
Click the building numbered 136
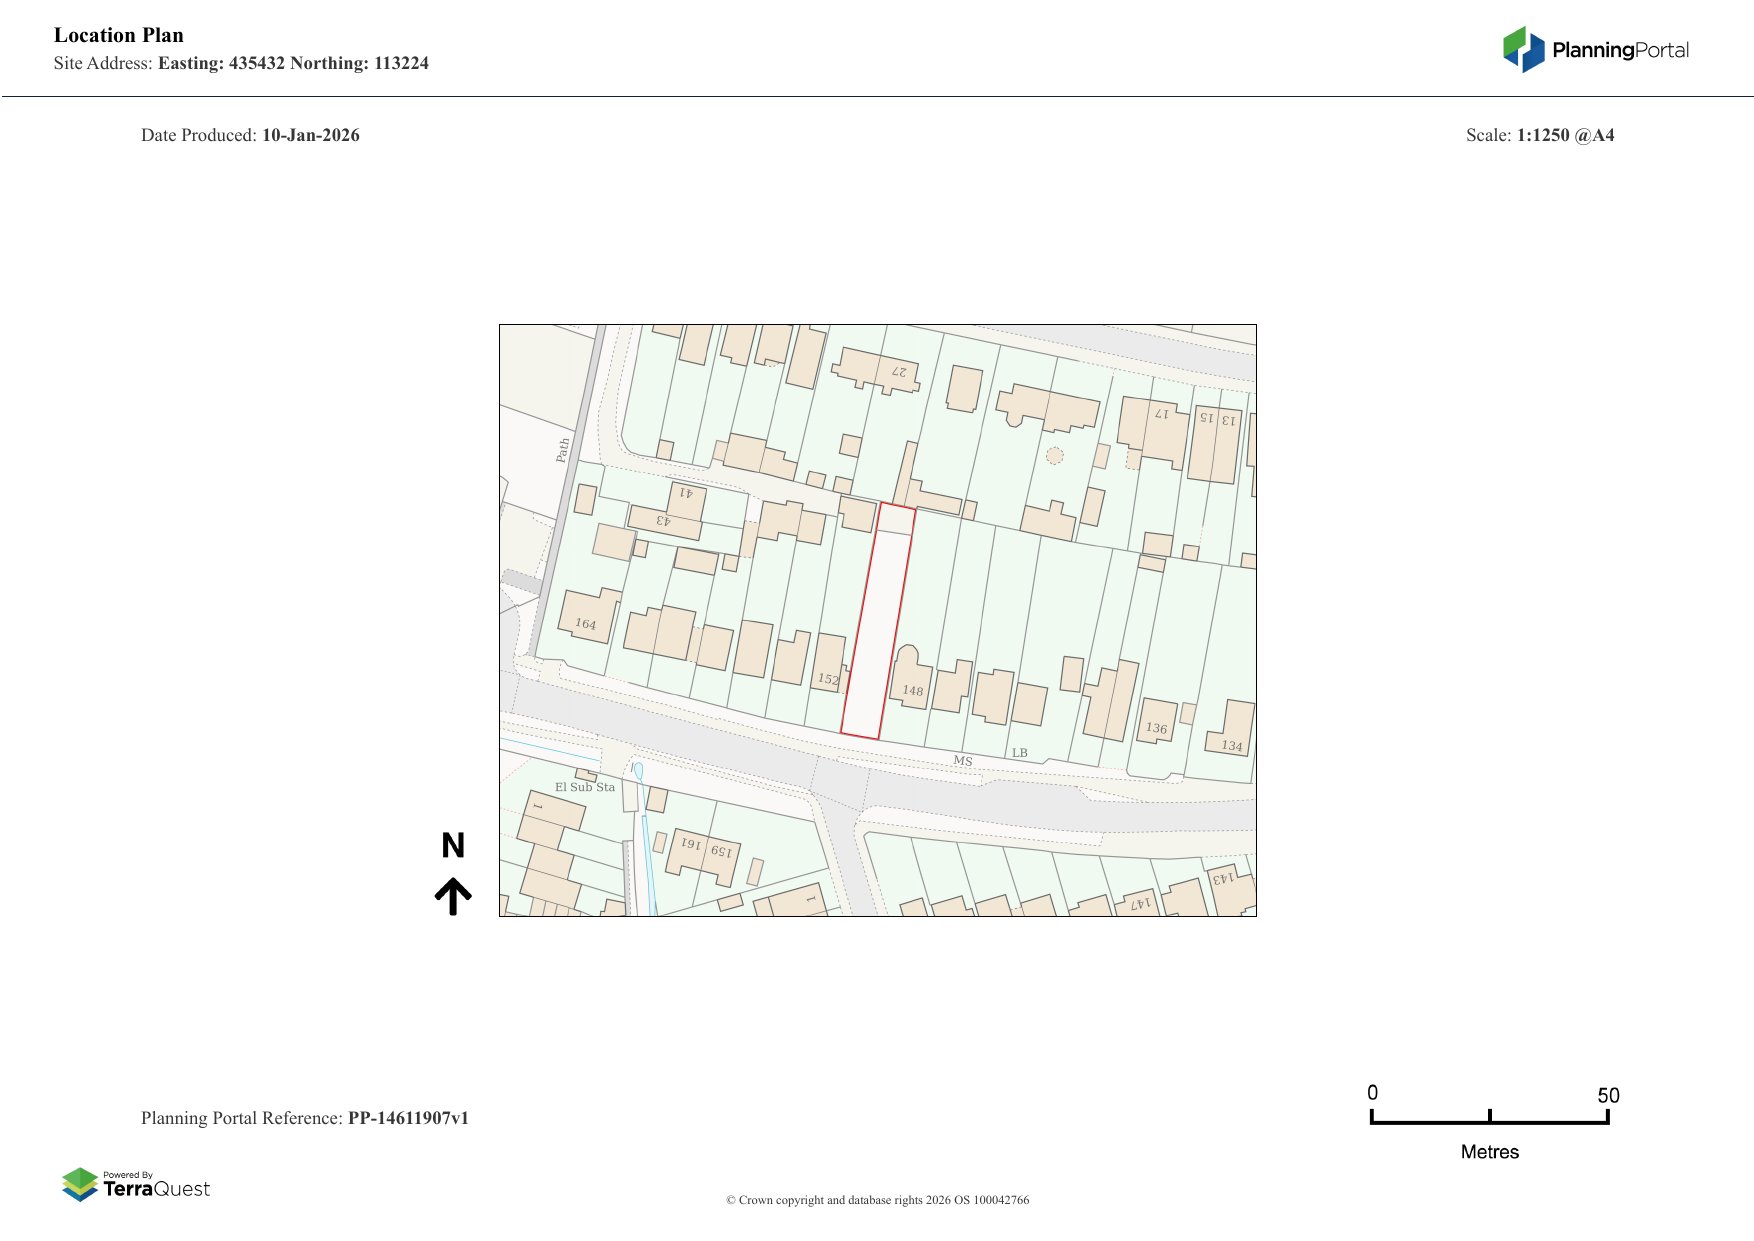point(1156,721)
